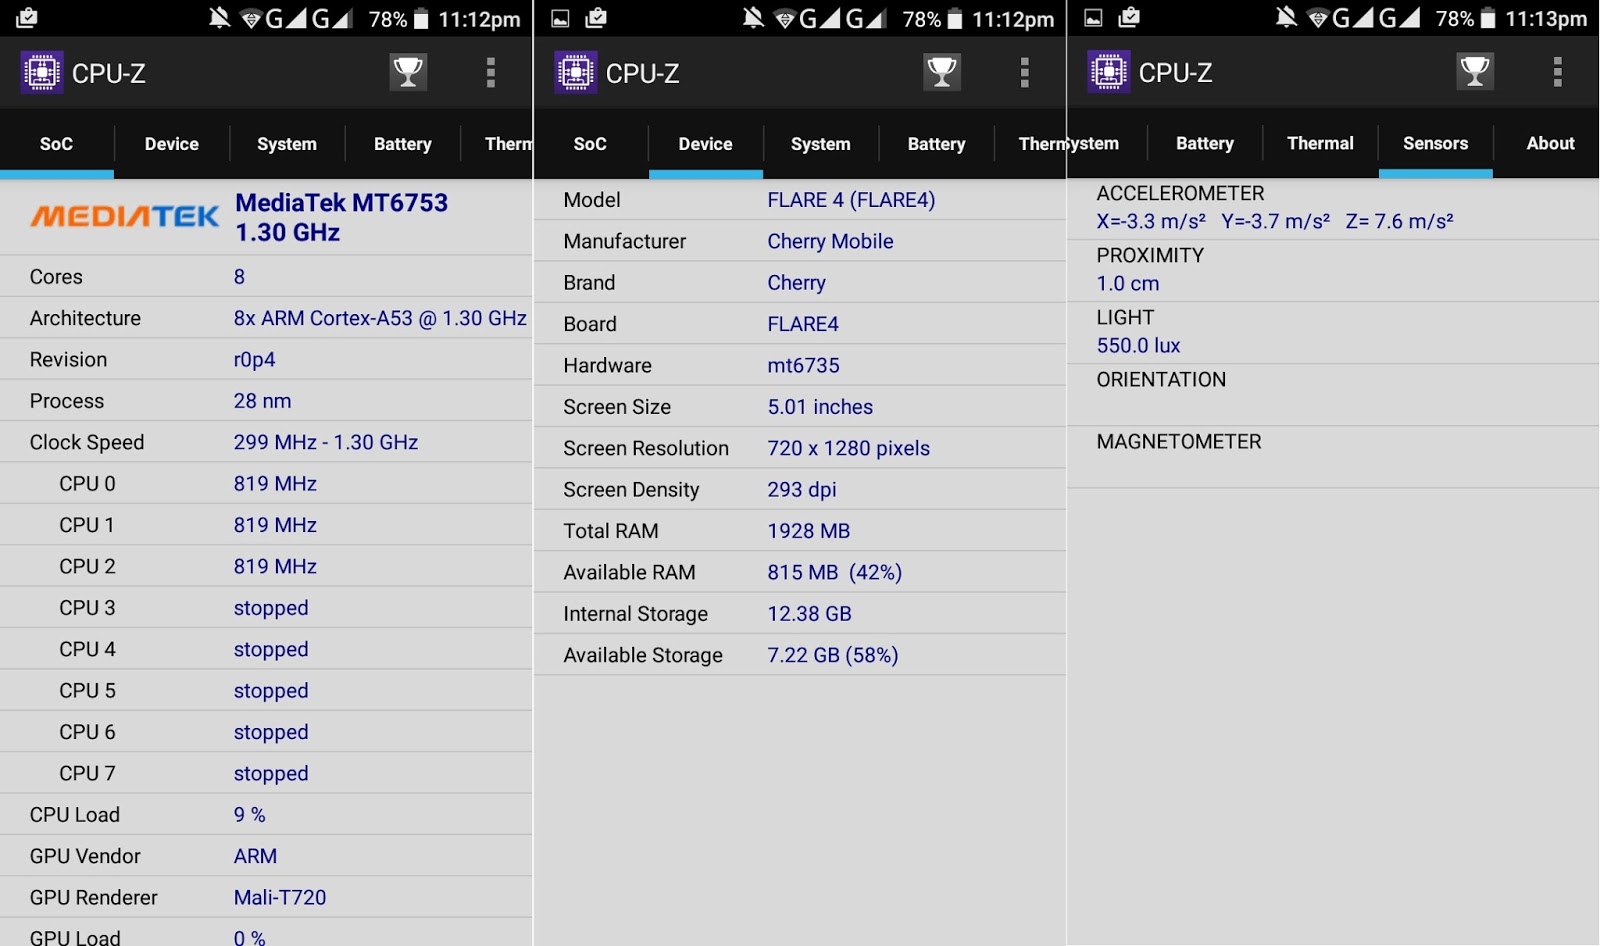The height and width of the screenshot is (946, 1600).
Task: Open Battery tab in the right screen
Action: [x=1205, y=144]
